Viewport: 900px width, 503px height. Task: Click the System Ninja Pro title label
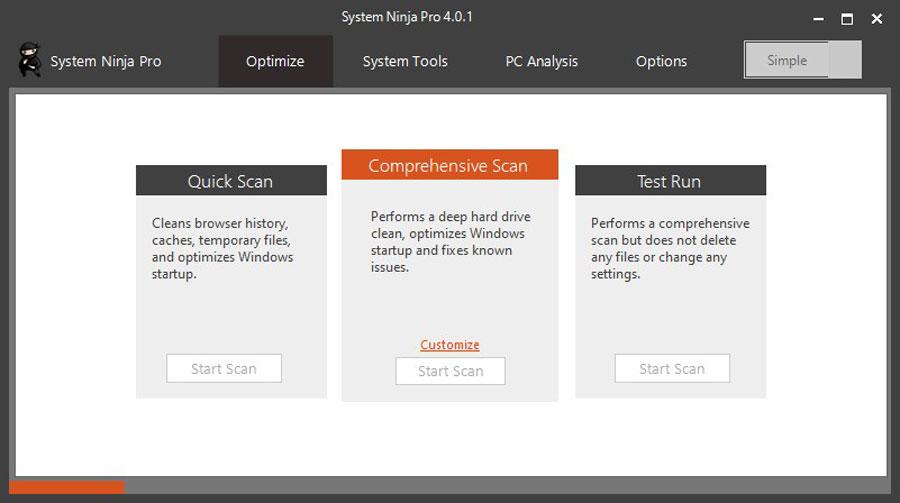pos(106,61)
